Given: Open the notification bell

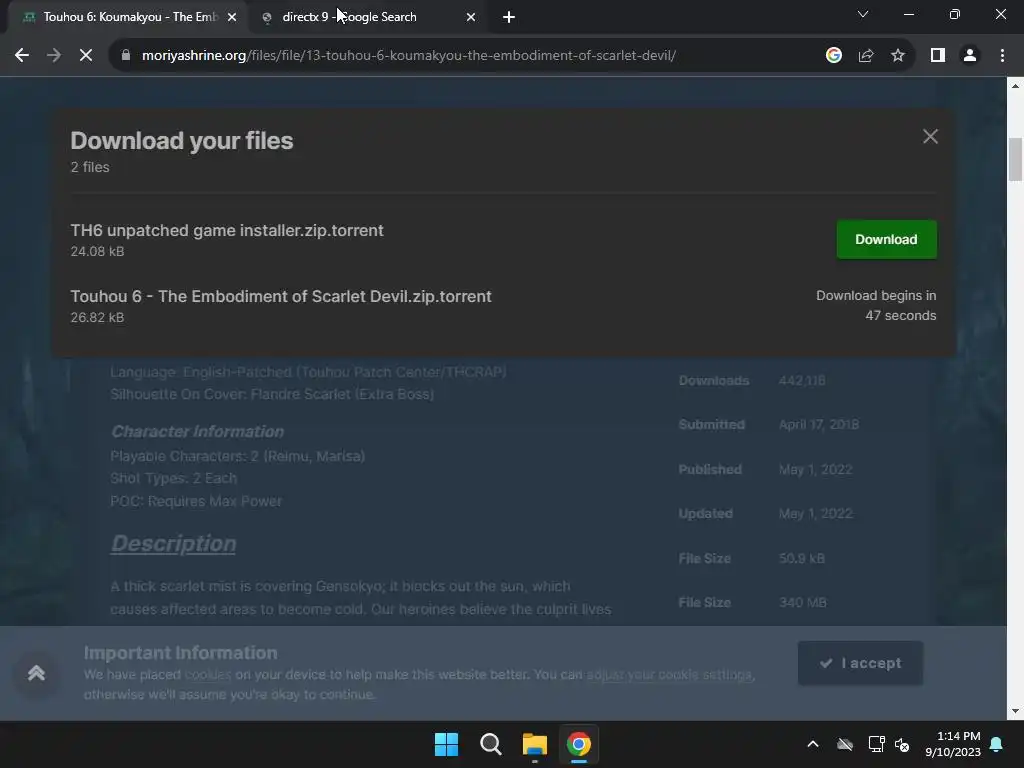Looking at the screenshot, I should [997, 744].
